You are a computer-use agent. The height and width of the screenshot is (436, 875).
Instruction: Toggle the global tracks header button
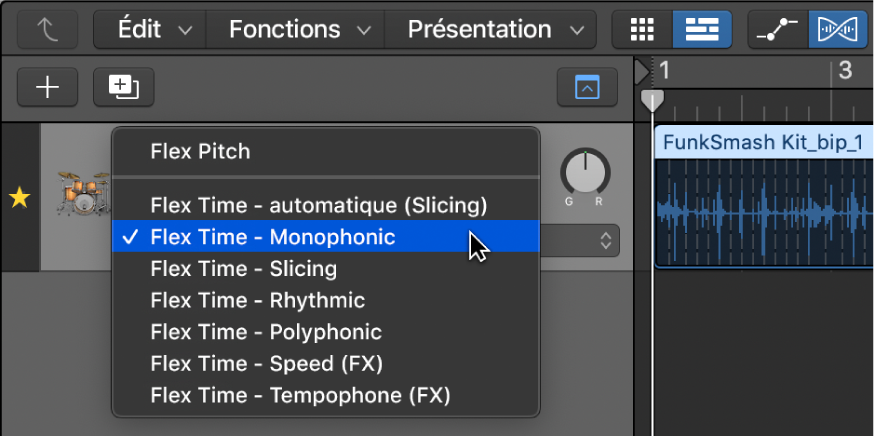pyautogui.click(x=587, y=87)
